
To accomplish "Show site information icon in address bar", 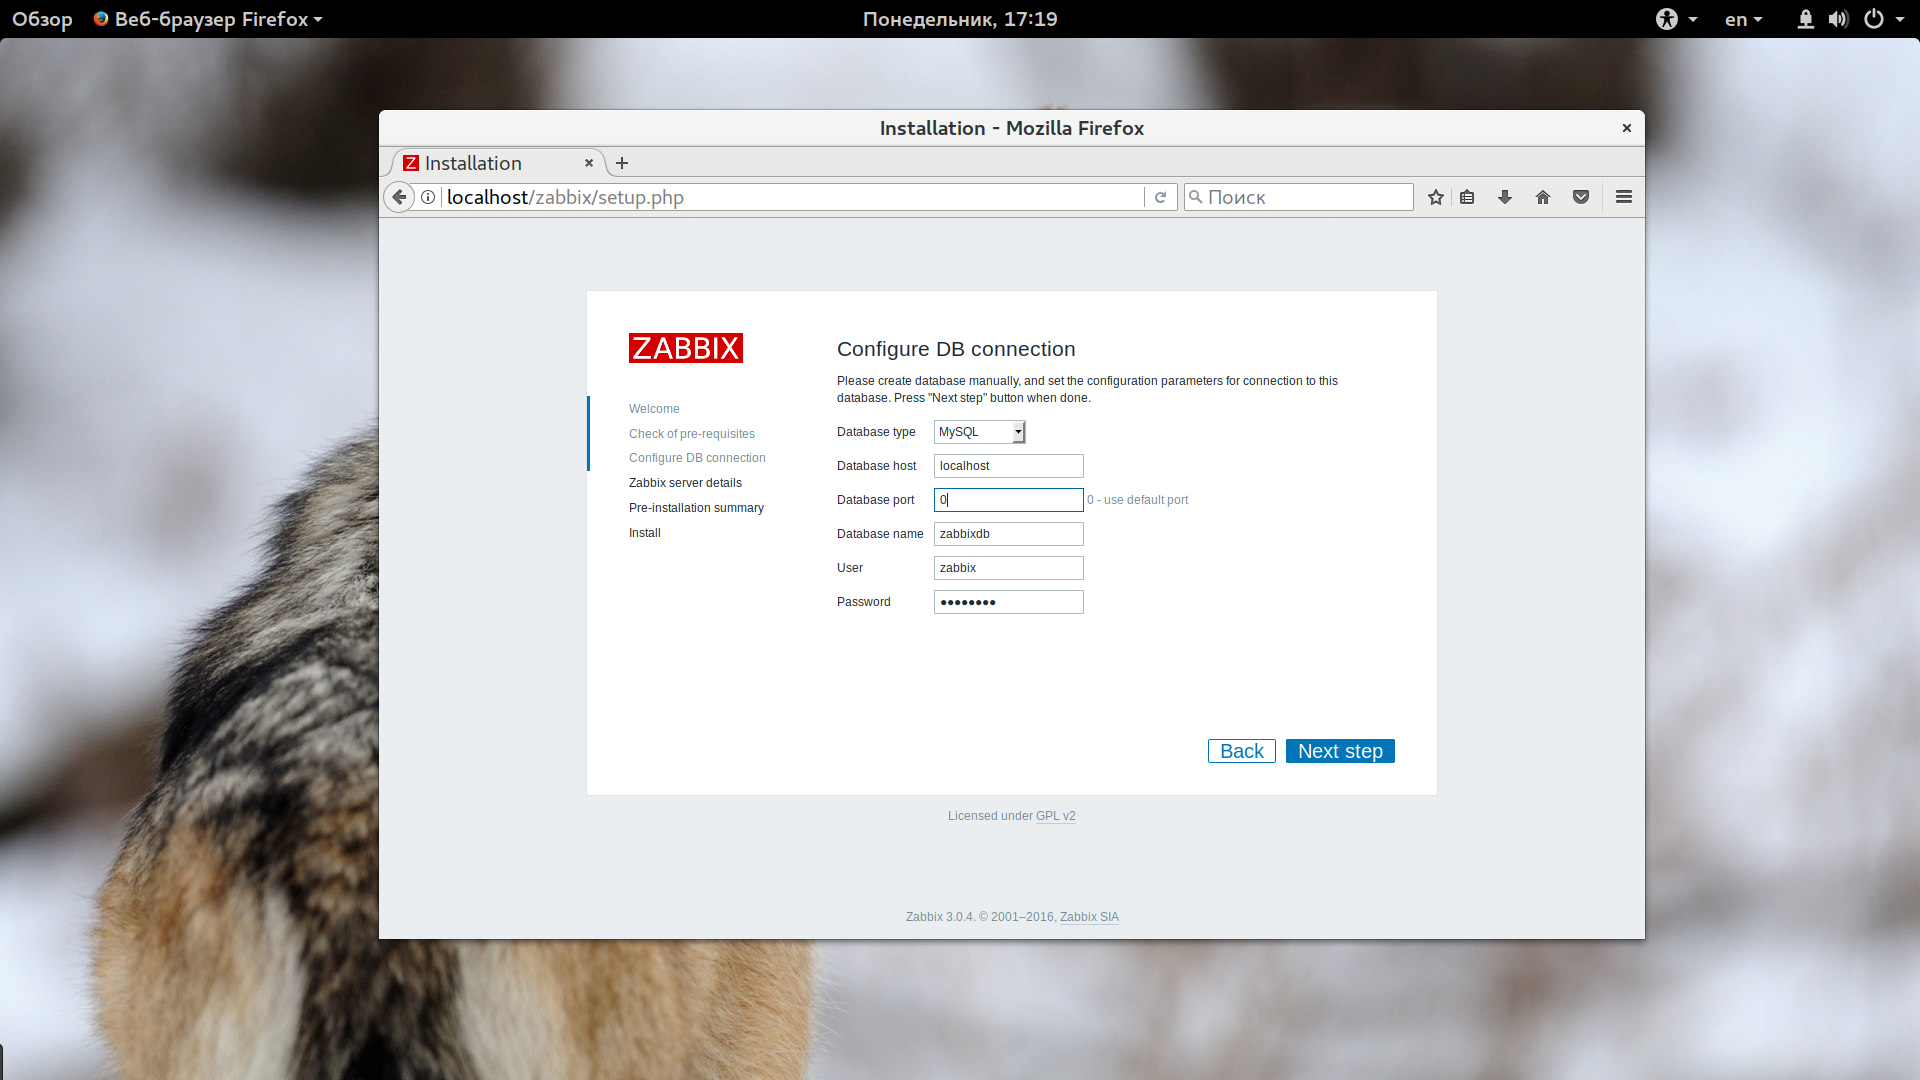I will [x=428, y=197].
